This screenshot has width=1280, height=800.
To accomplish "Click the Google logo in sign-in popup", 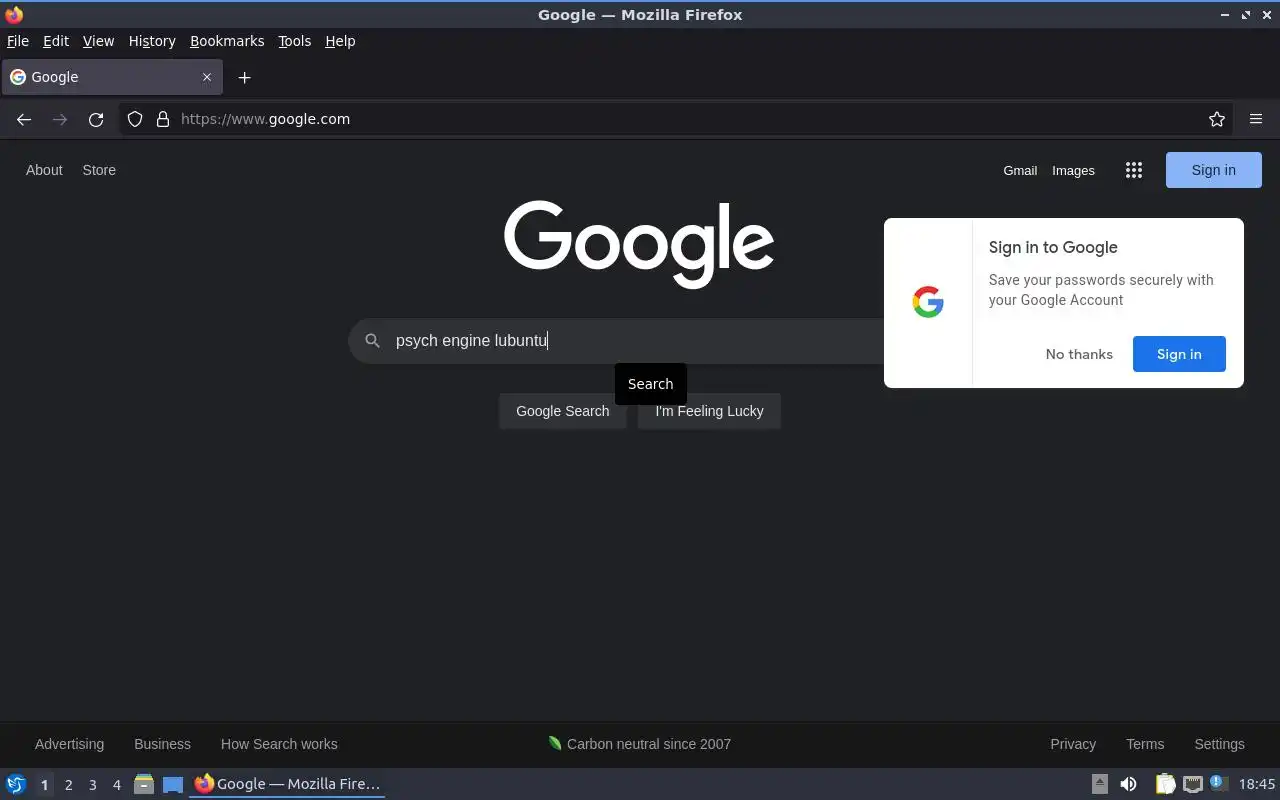I will tap(928, 302).
